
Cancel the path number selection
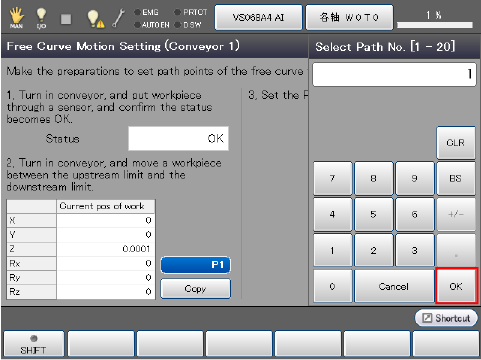394,286
